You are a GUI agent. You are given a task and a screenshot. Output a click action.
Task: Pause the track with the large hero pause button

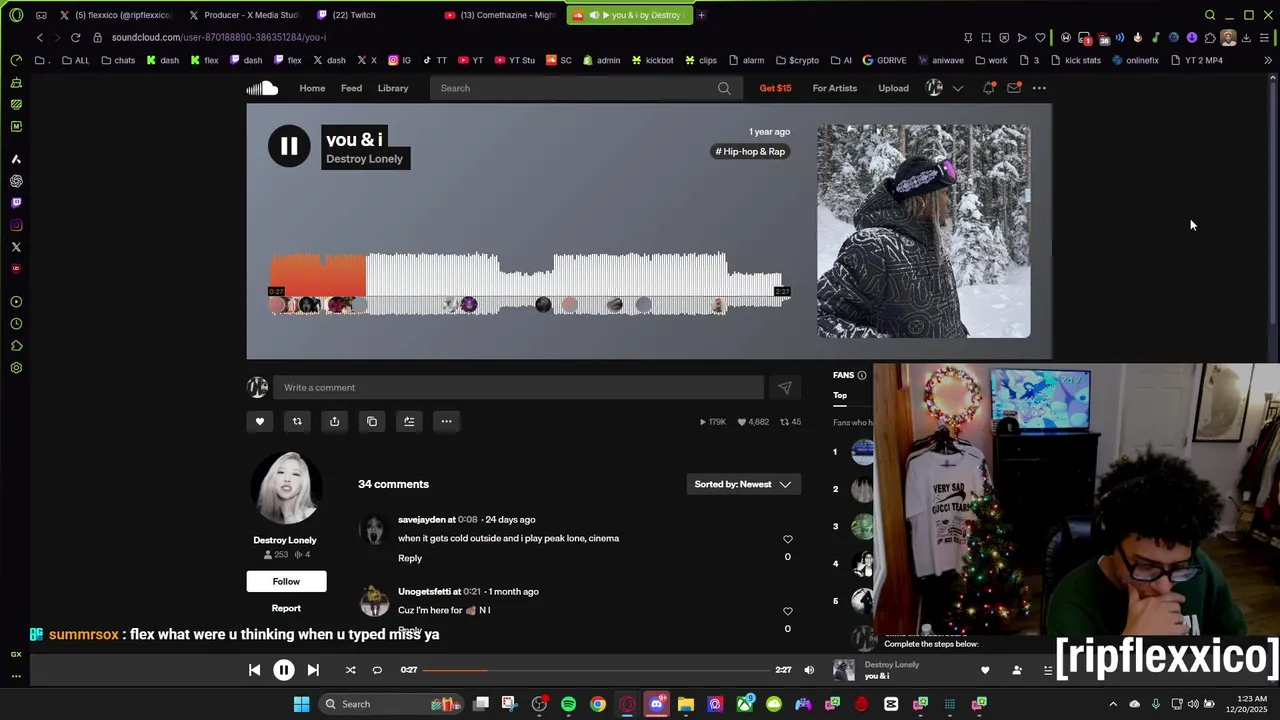point(289,147)
